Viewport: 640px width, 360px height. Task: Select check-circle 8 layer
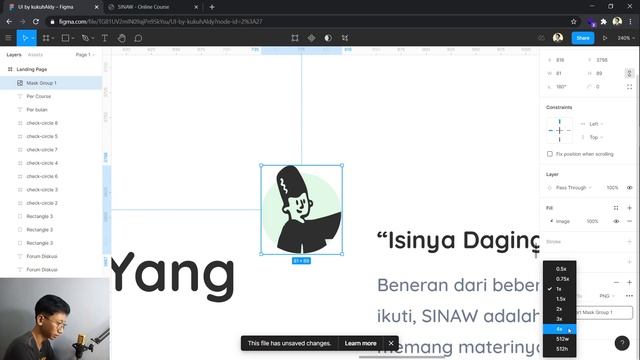pos(51,123)
